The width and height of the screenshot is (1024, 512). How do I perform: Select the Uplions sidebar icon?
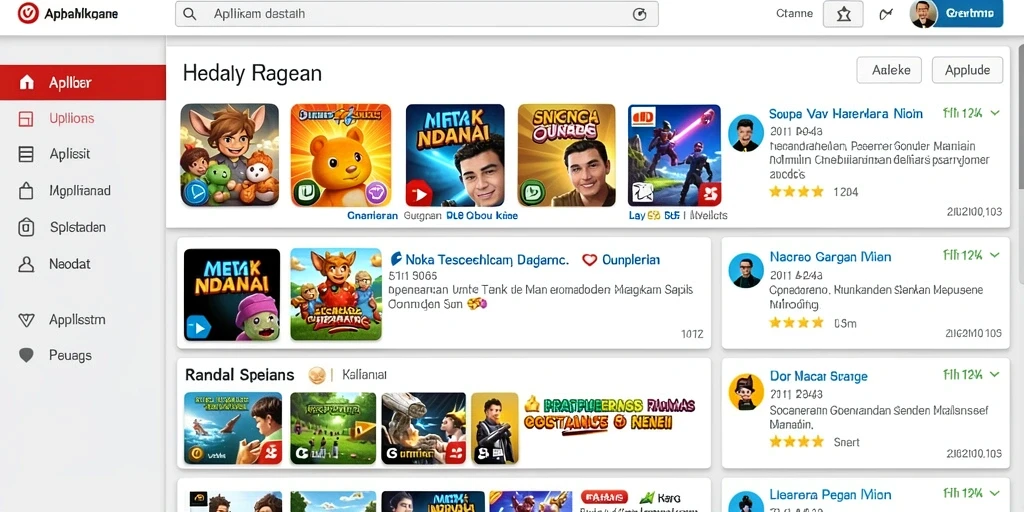click(26, 118)
